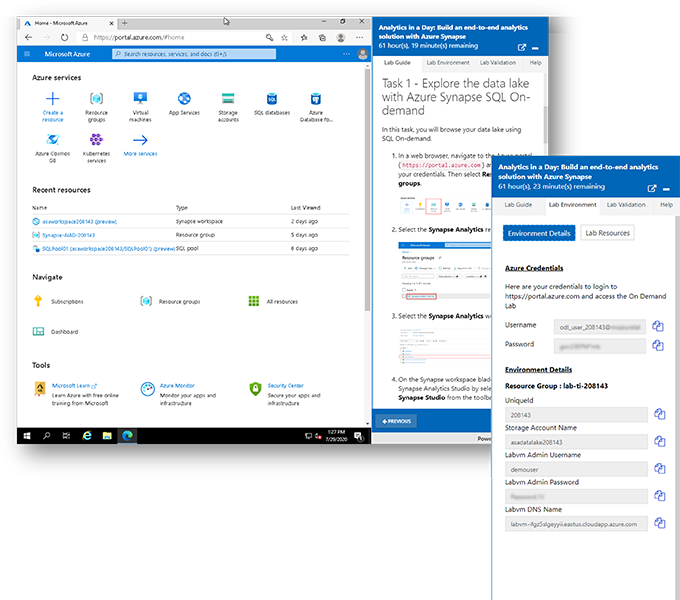
Task: Copy the Labvm Admin Password
Action: [660, 496]
